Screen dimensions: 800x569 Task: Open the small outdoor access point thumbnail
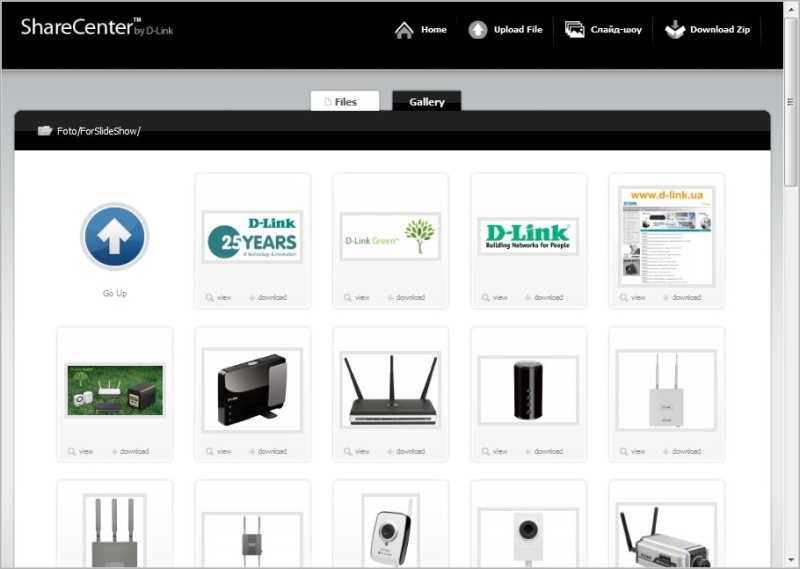coord(252,540)
